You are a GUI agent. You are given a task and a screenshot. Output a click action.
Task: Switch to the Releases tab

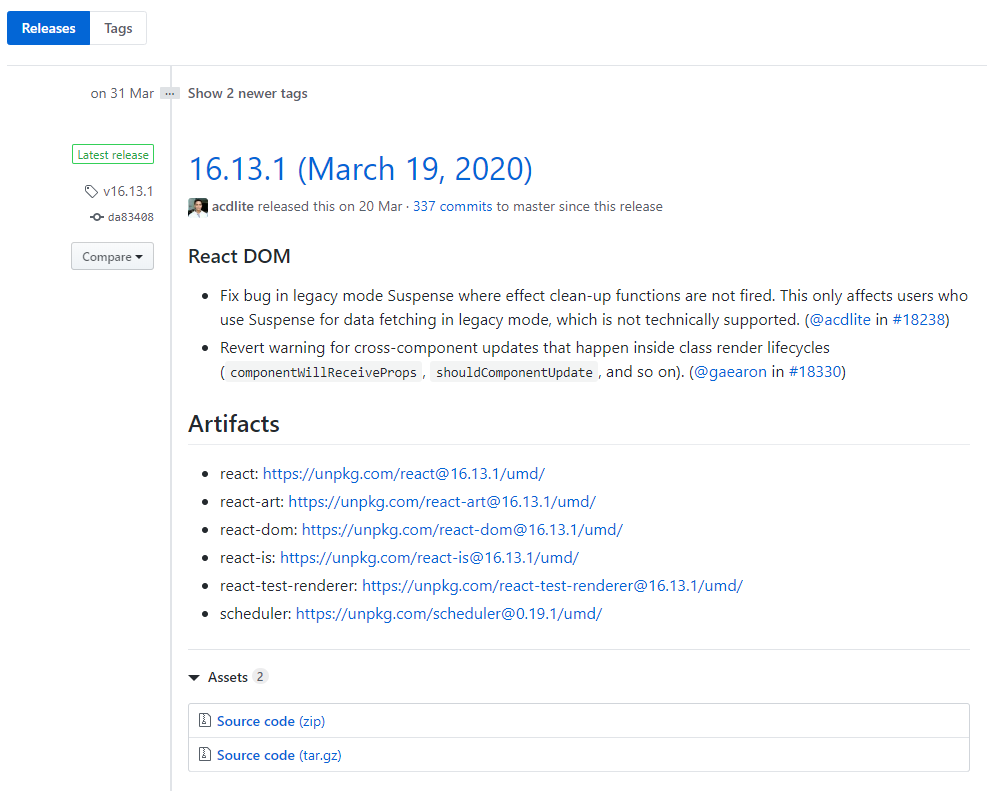tap(48, 28)
